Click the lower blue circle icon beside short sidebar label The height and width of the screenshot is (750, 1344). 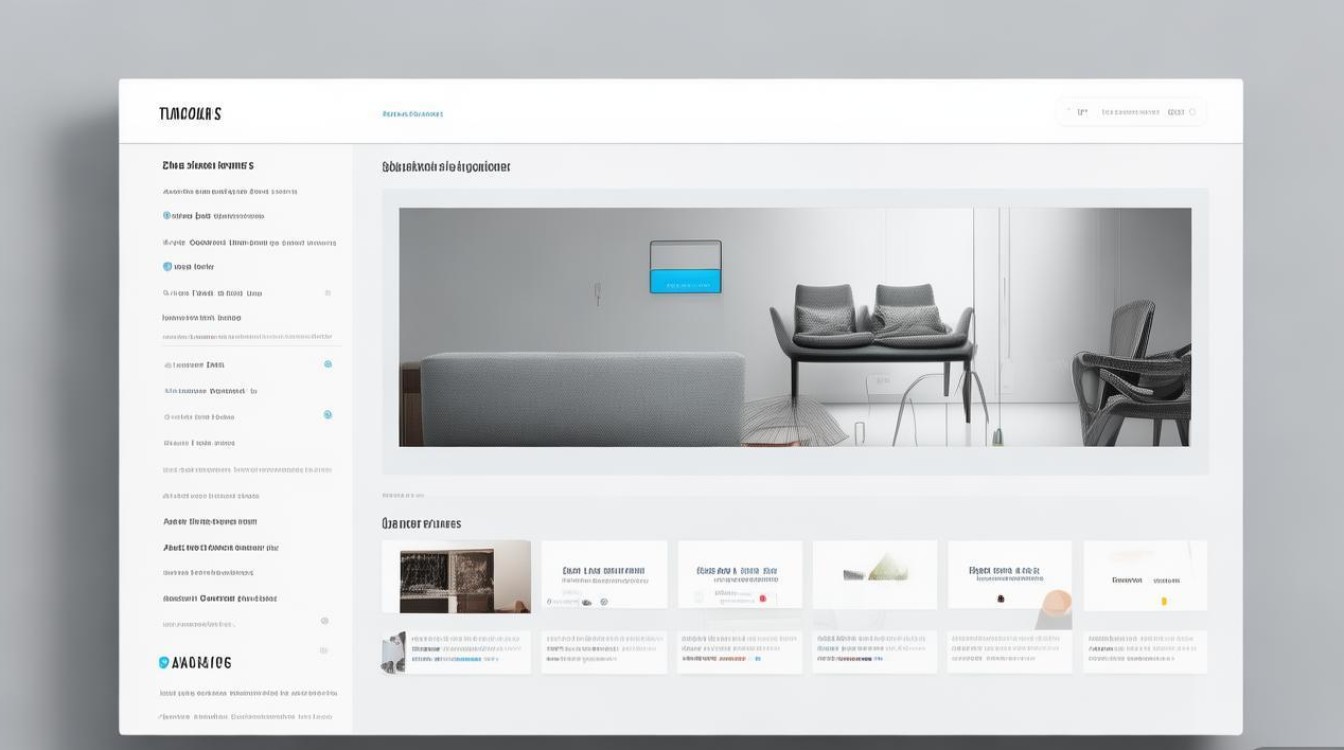click(x=167, y=267)
